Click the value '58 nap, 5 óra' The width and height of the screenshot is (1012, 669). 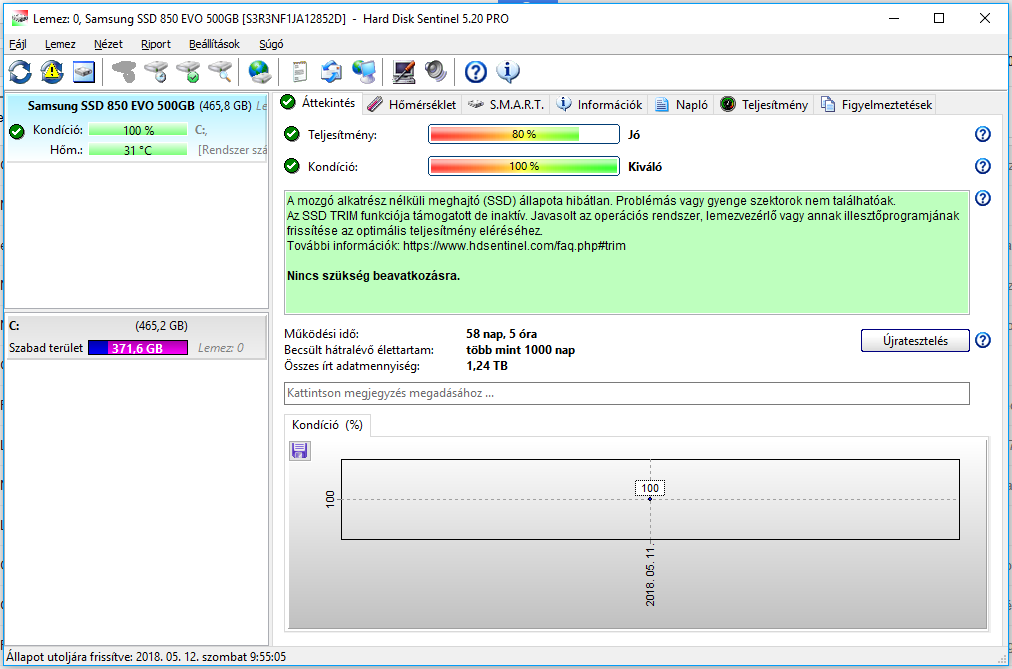[501, 334]
